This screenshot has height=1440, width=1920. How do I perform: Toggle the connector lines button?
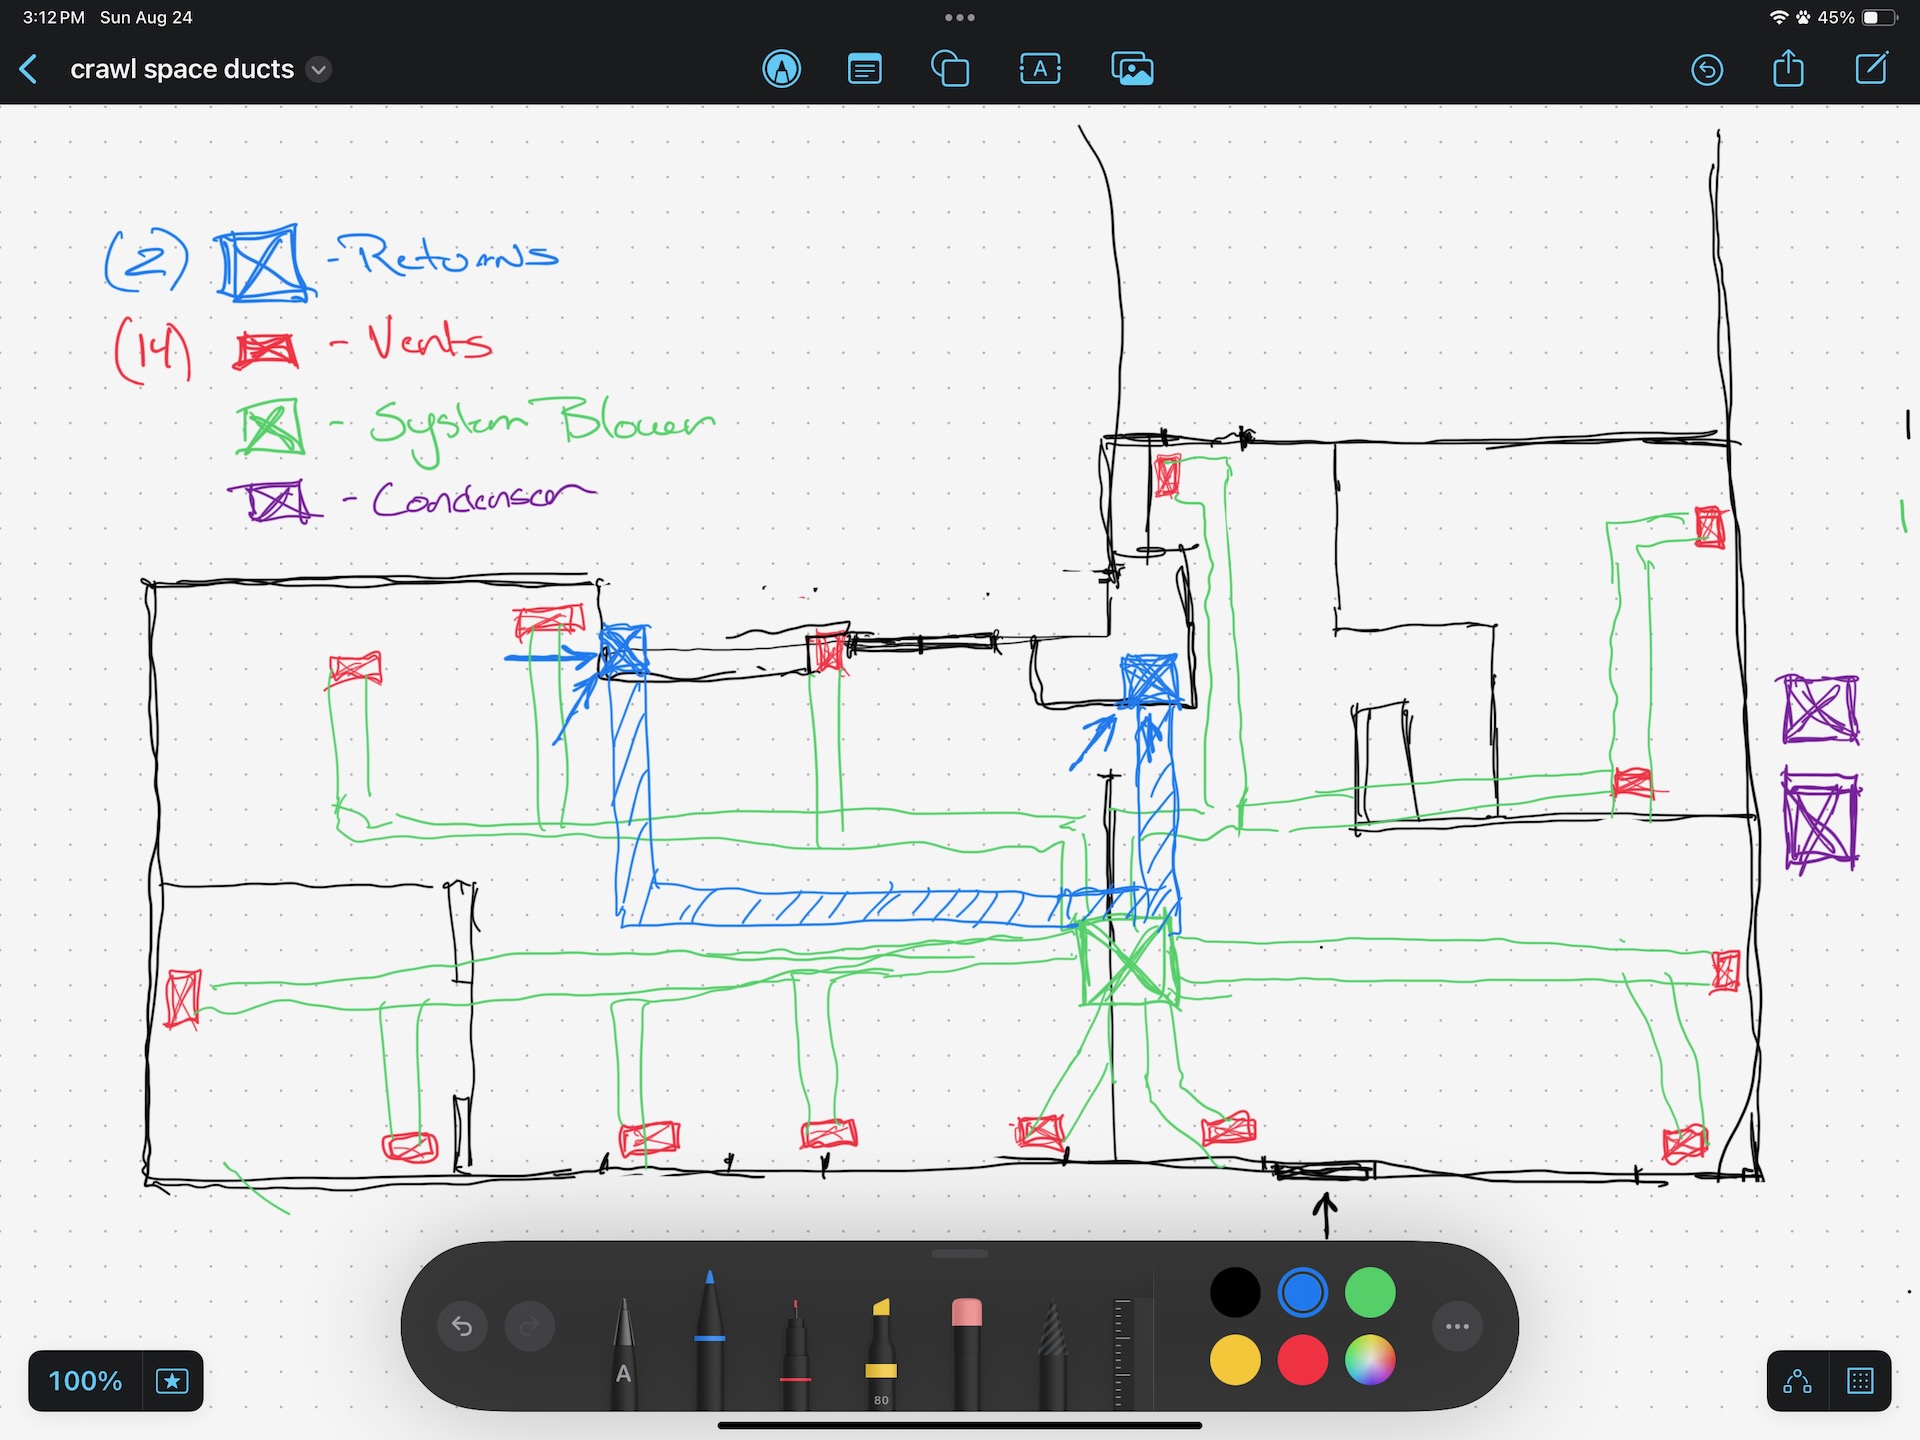(1797, 1381)
